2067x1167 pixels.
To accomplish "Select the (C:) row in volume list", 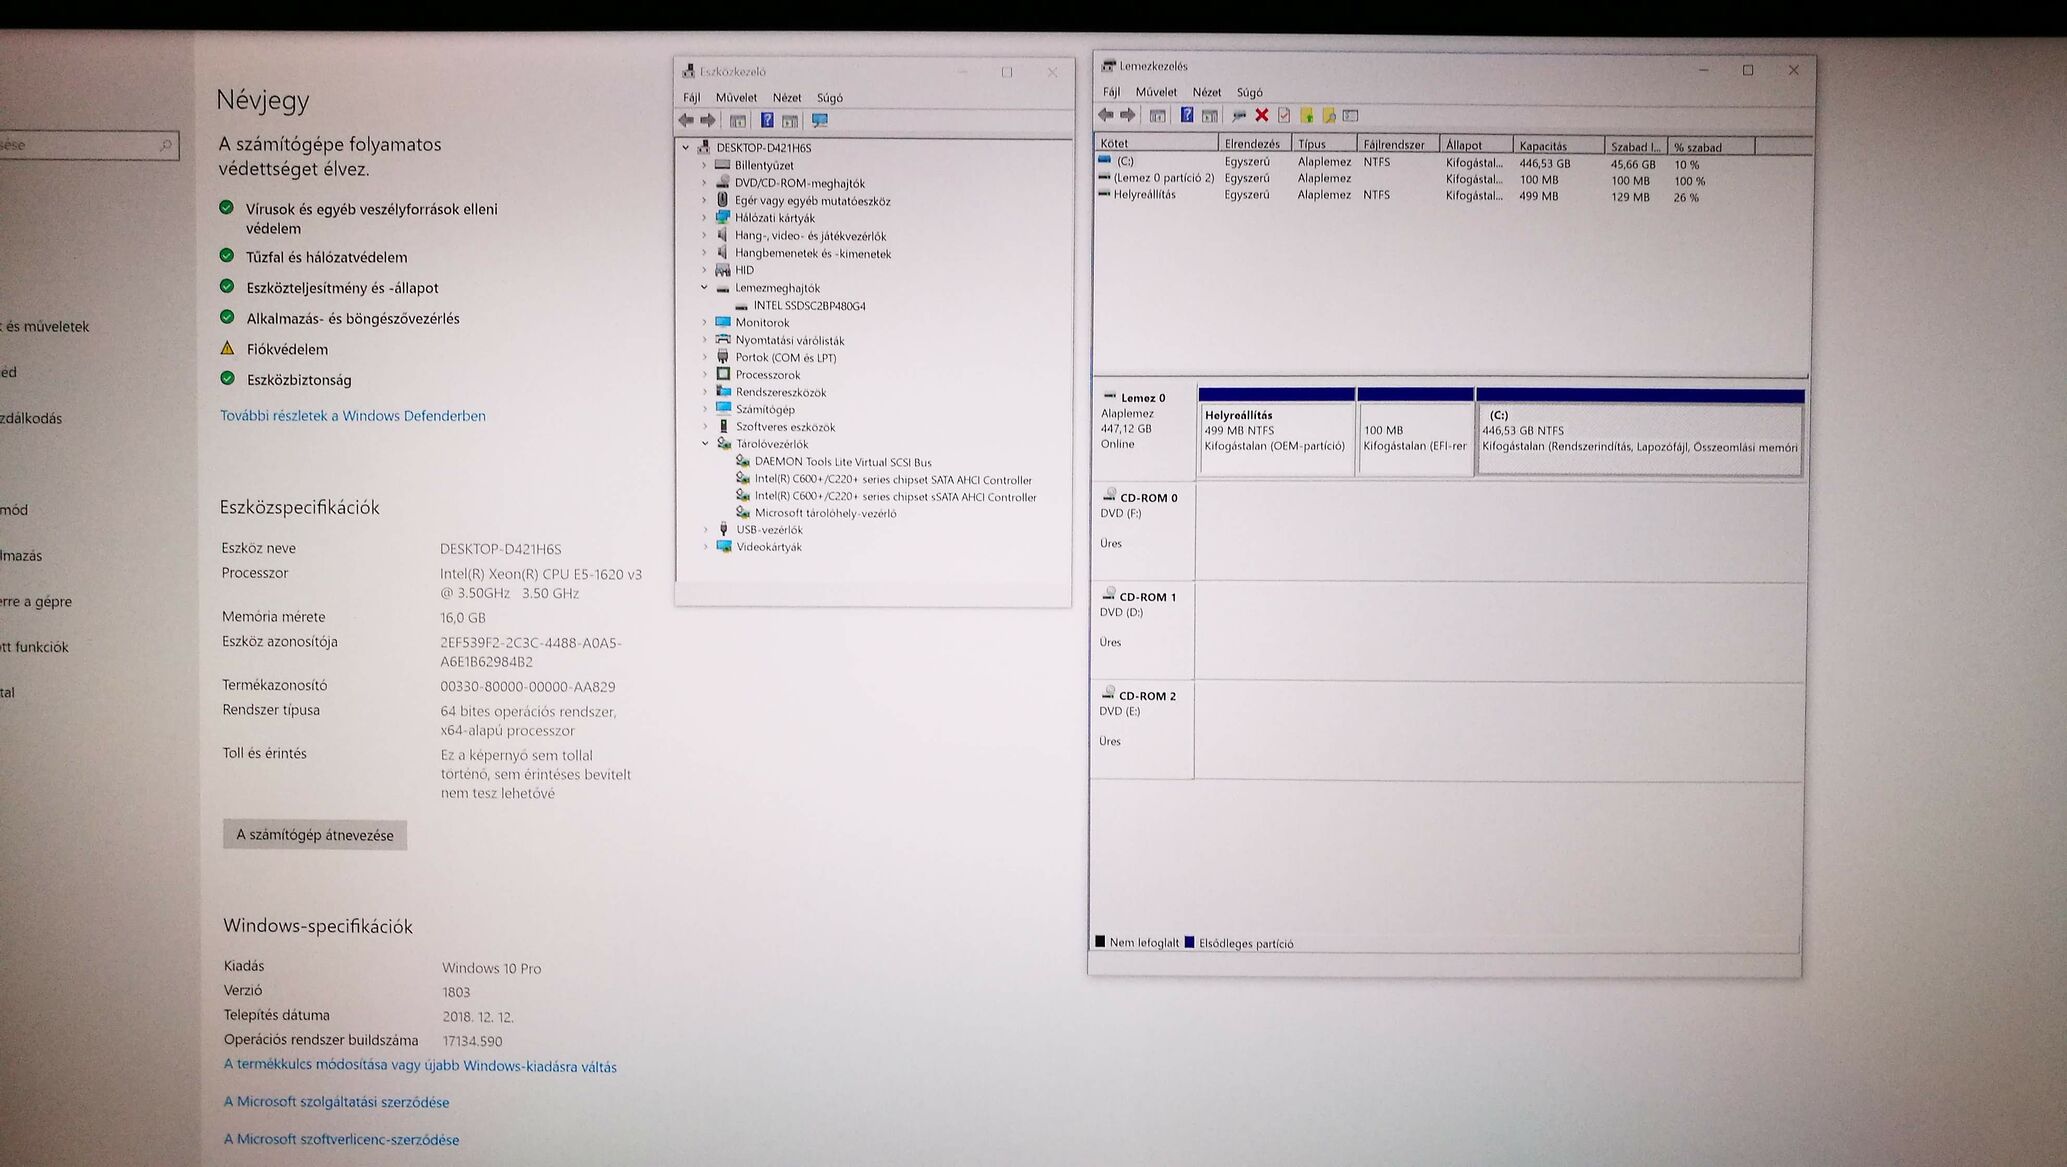I will 1400,163.
